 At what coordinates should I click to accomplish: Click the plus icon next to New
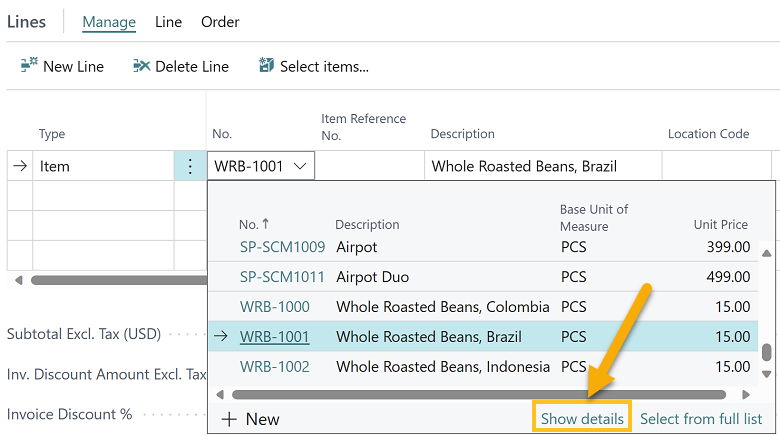tap(229, 419)
